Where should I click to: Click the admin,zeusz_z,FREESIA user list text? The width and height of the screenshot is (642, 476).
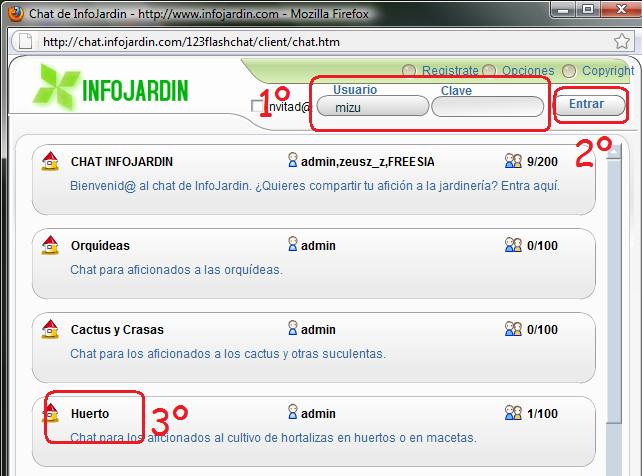(x=367, y=162)
